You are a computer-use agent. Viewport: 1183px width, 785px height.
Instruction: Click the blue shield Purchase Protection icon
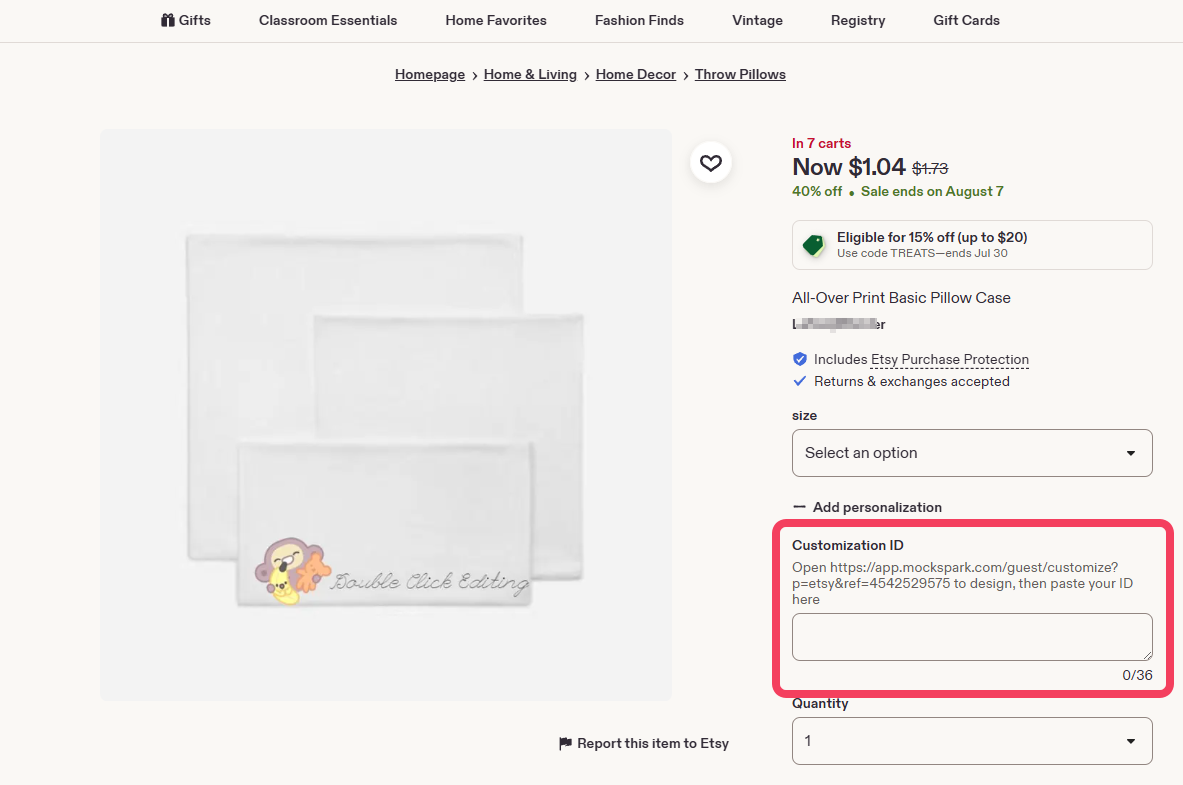pyautogui.click(x=800, y=359)
